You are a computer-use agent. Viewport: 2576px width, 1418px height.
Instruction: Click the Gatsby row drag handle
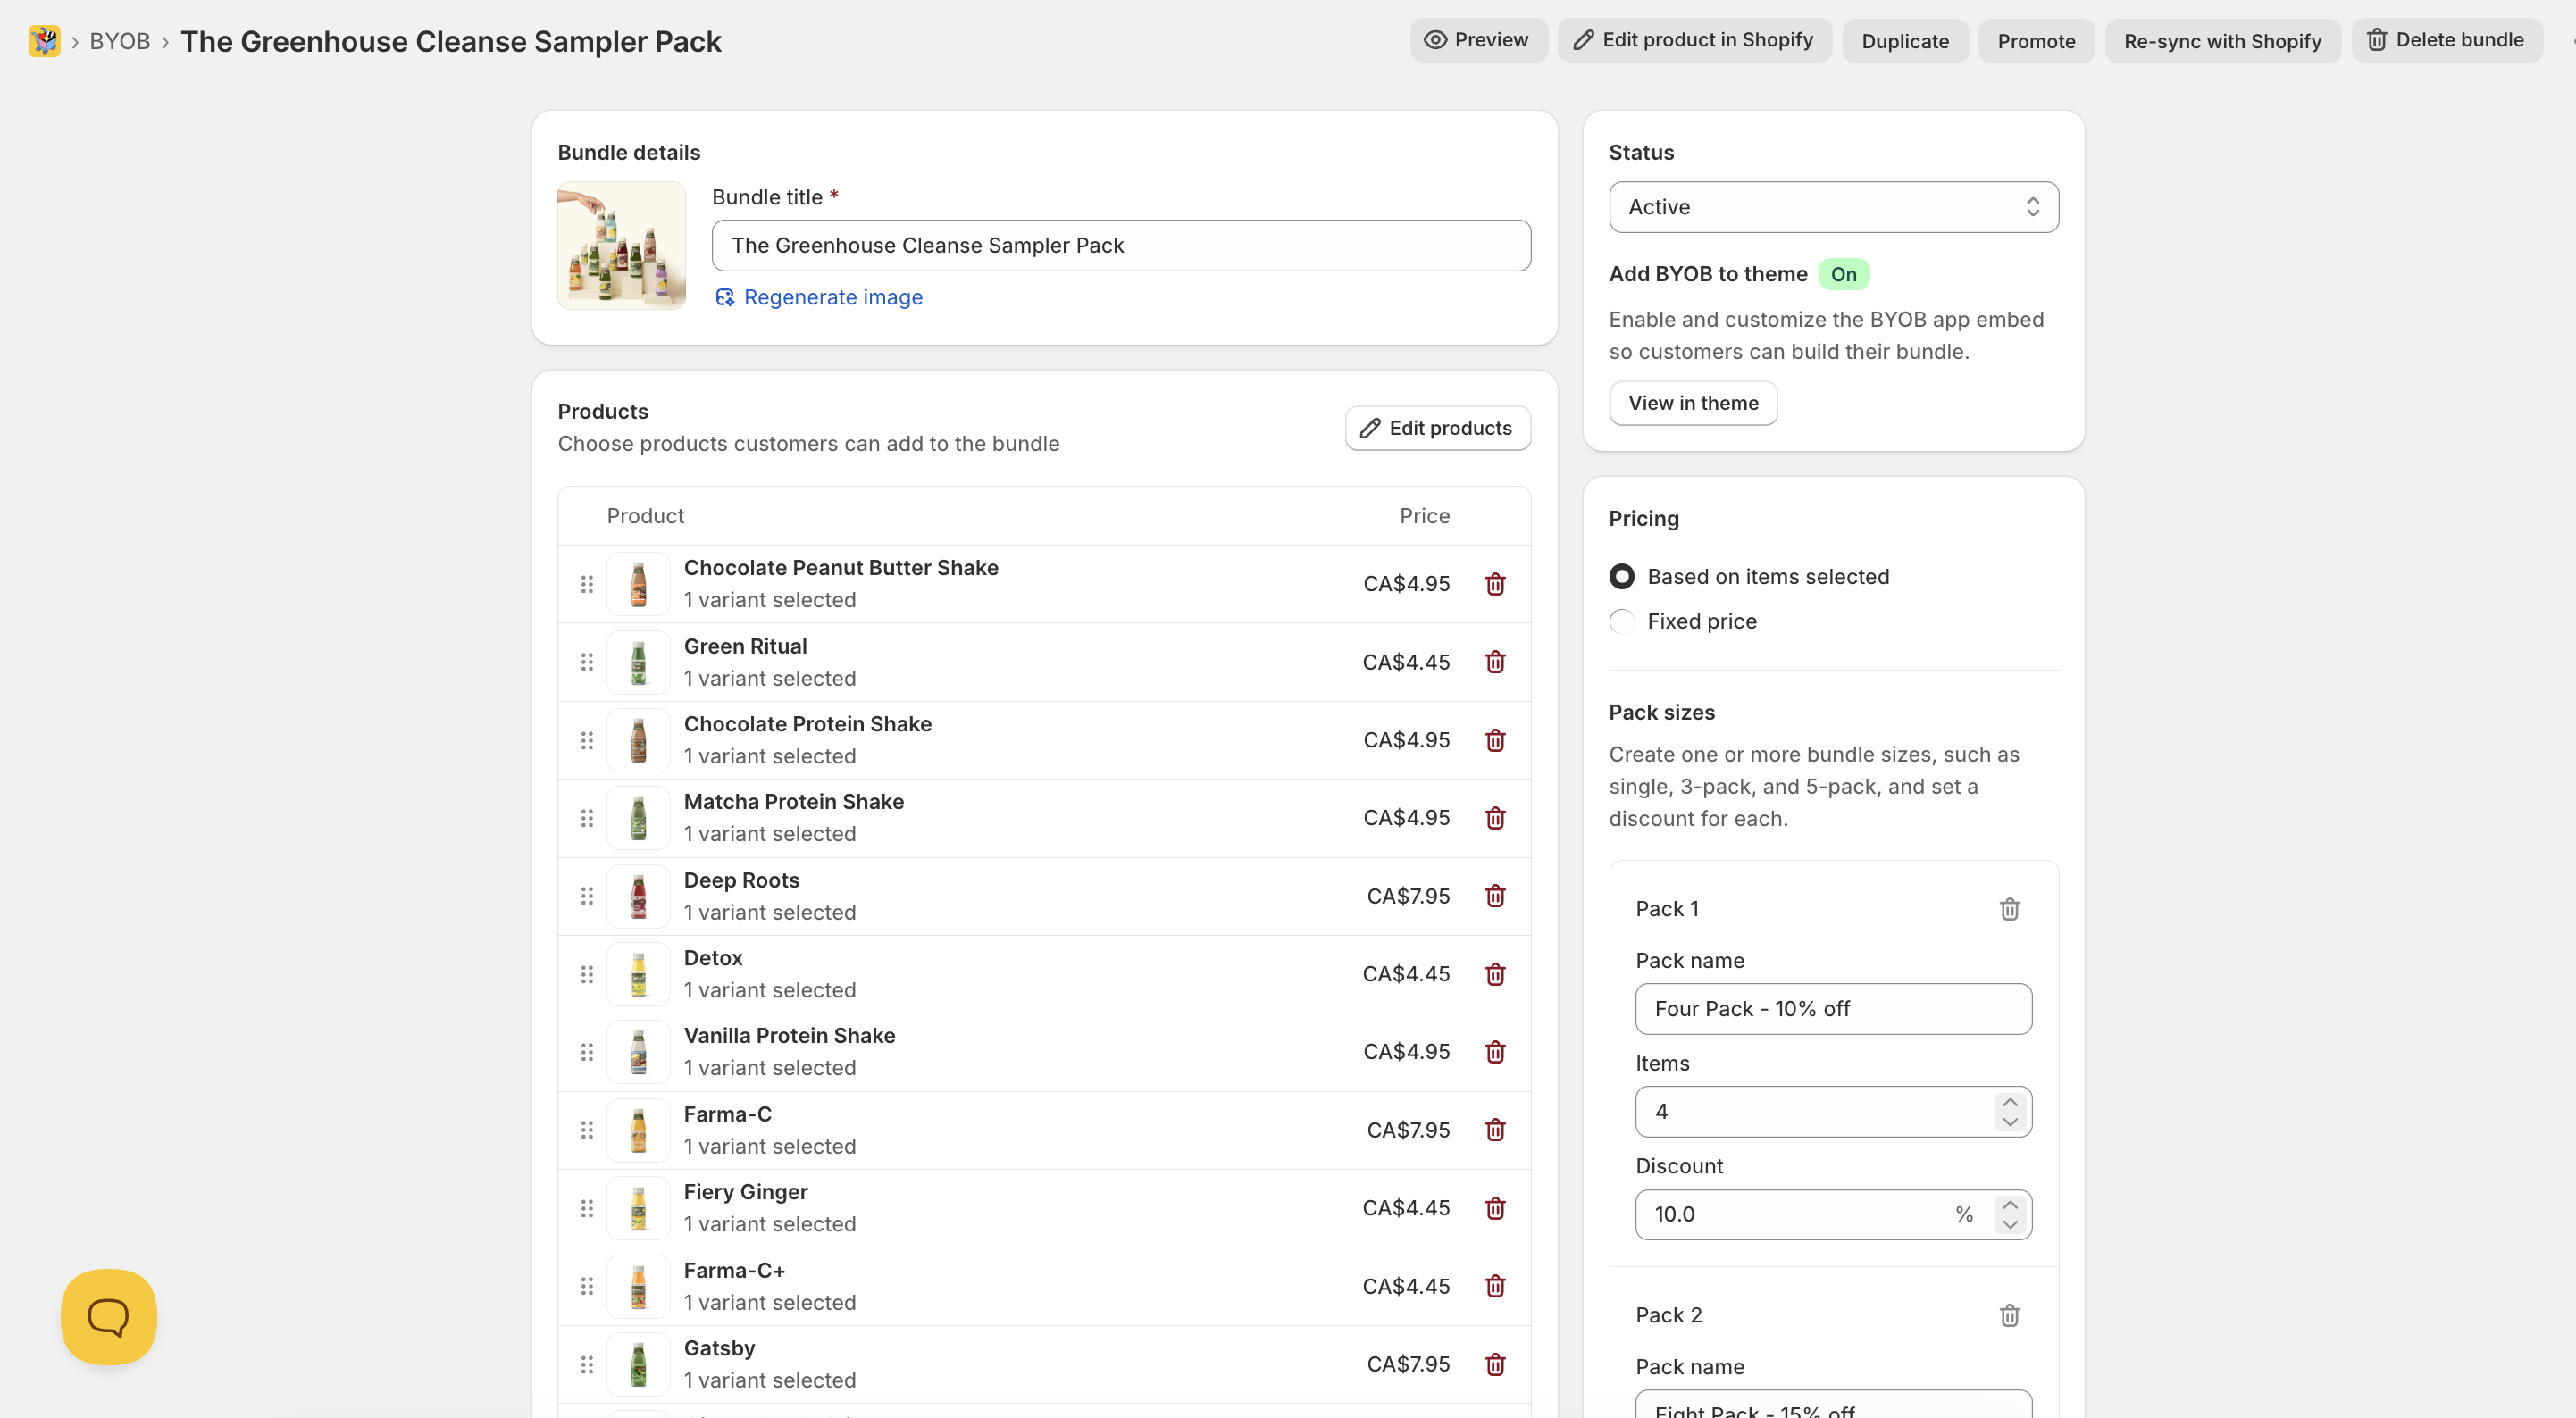point(587,1364)
